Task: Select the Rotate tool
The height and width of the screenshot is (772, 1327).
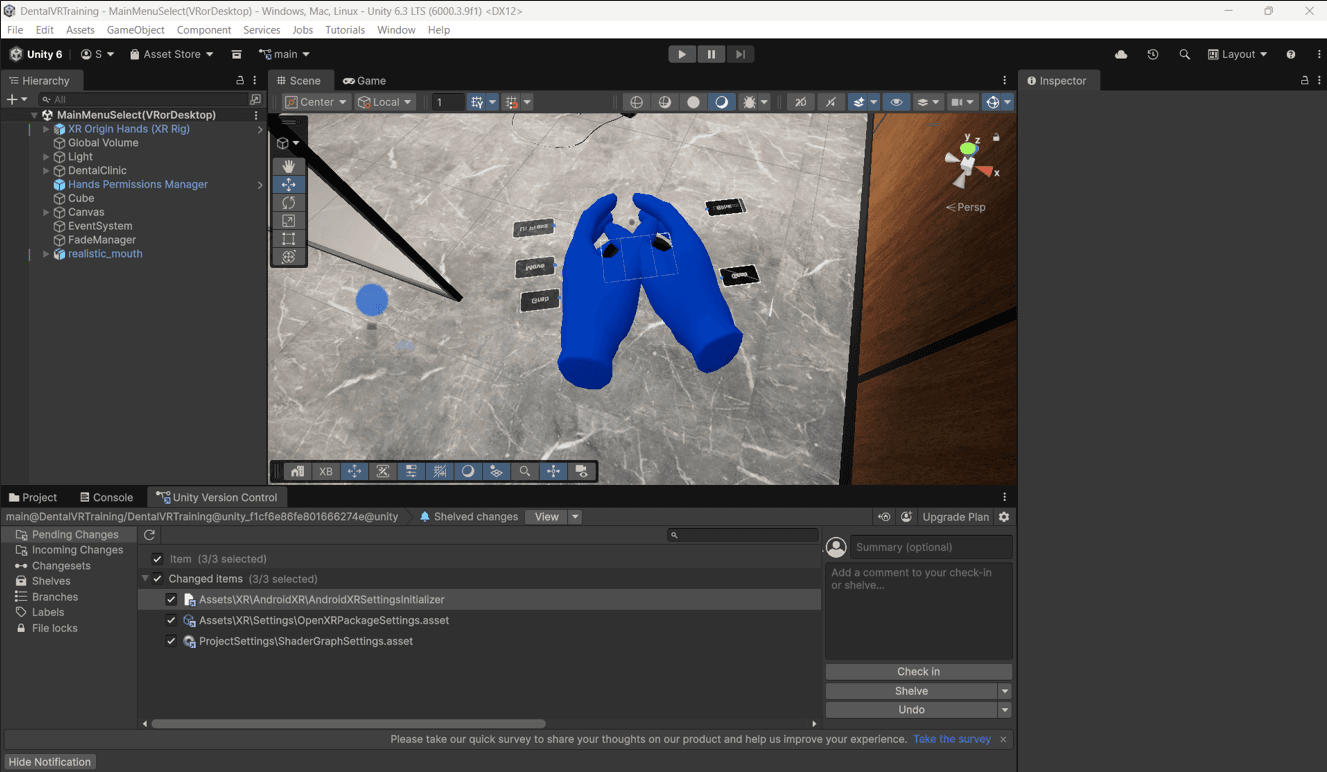Action: [289, 202]
